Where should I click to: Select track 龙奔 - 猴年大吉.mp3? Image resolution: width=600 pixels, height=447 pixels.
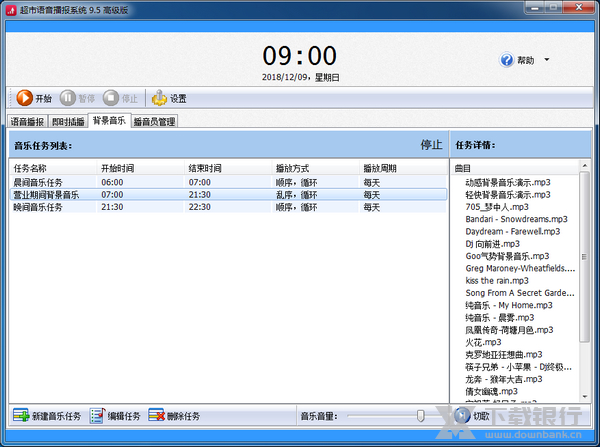504,379
